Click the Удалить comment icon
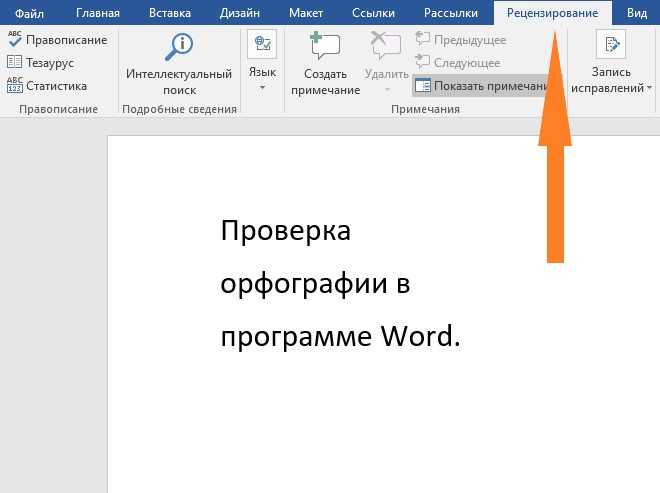 point(386,45)
